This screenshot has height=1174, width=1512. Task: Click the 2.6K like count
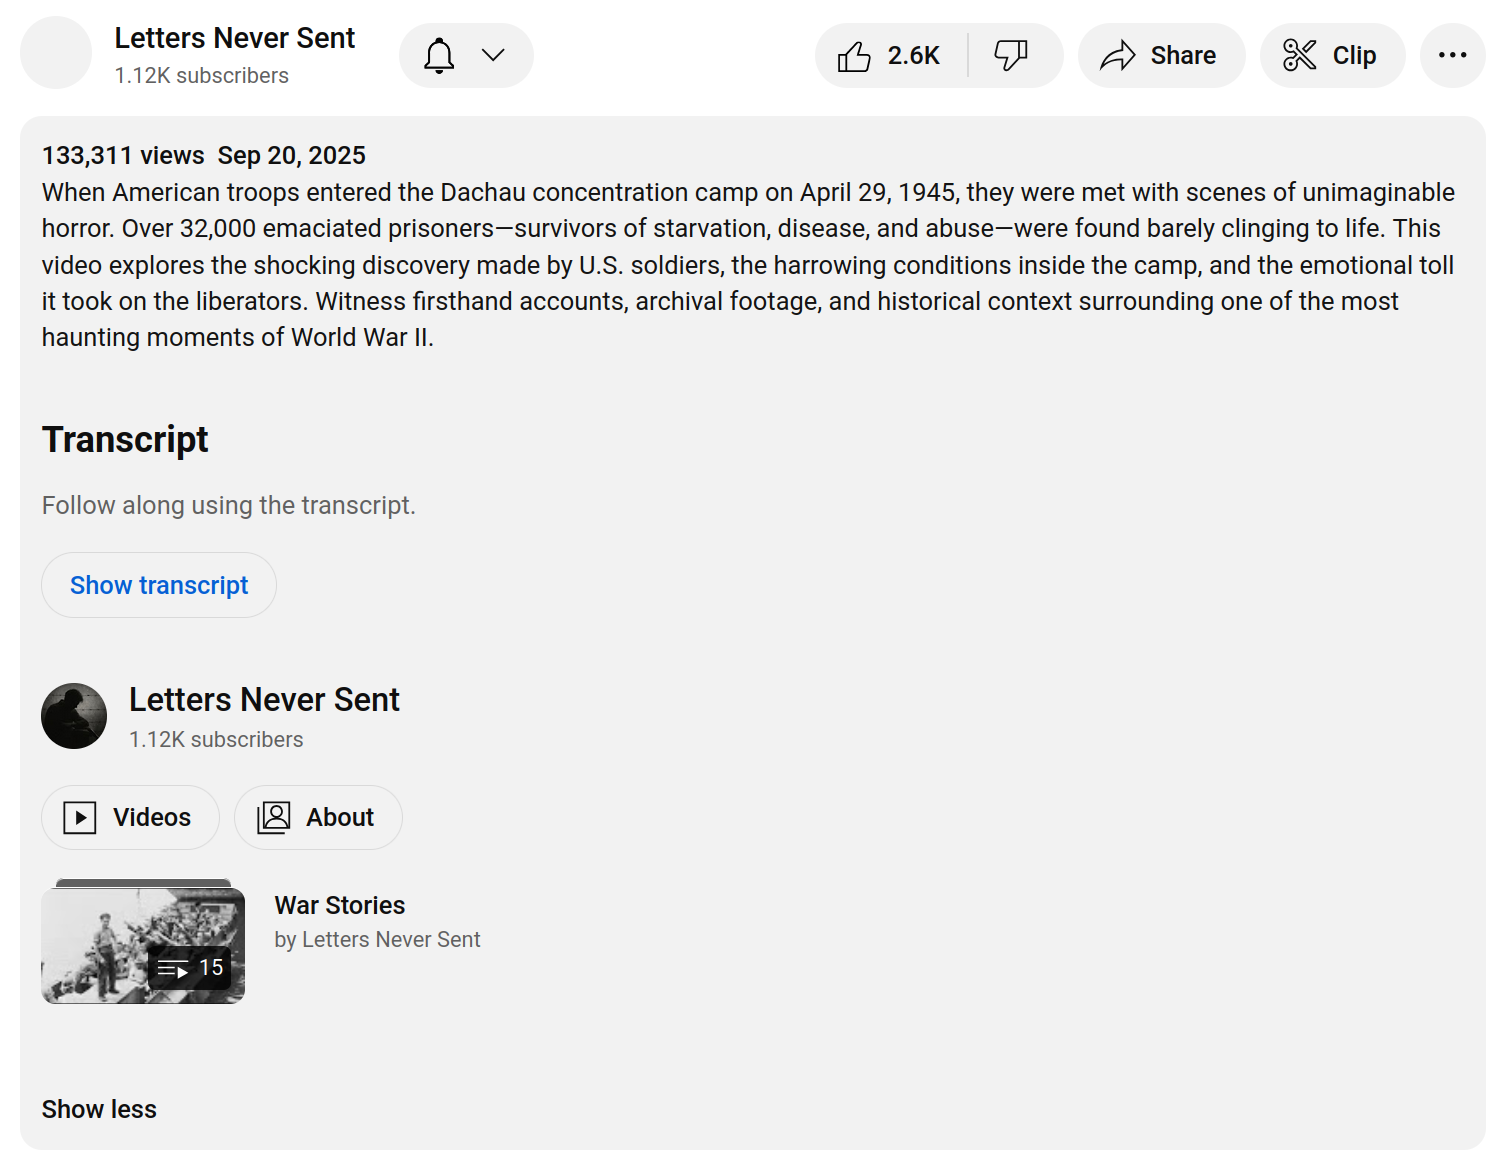[913, 56]
